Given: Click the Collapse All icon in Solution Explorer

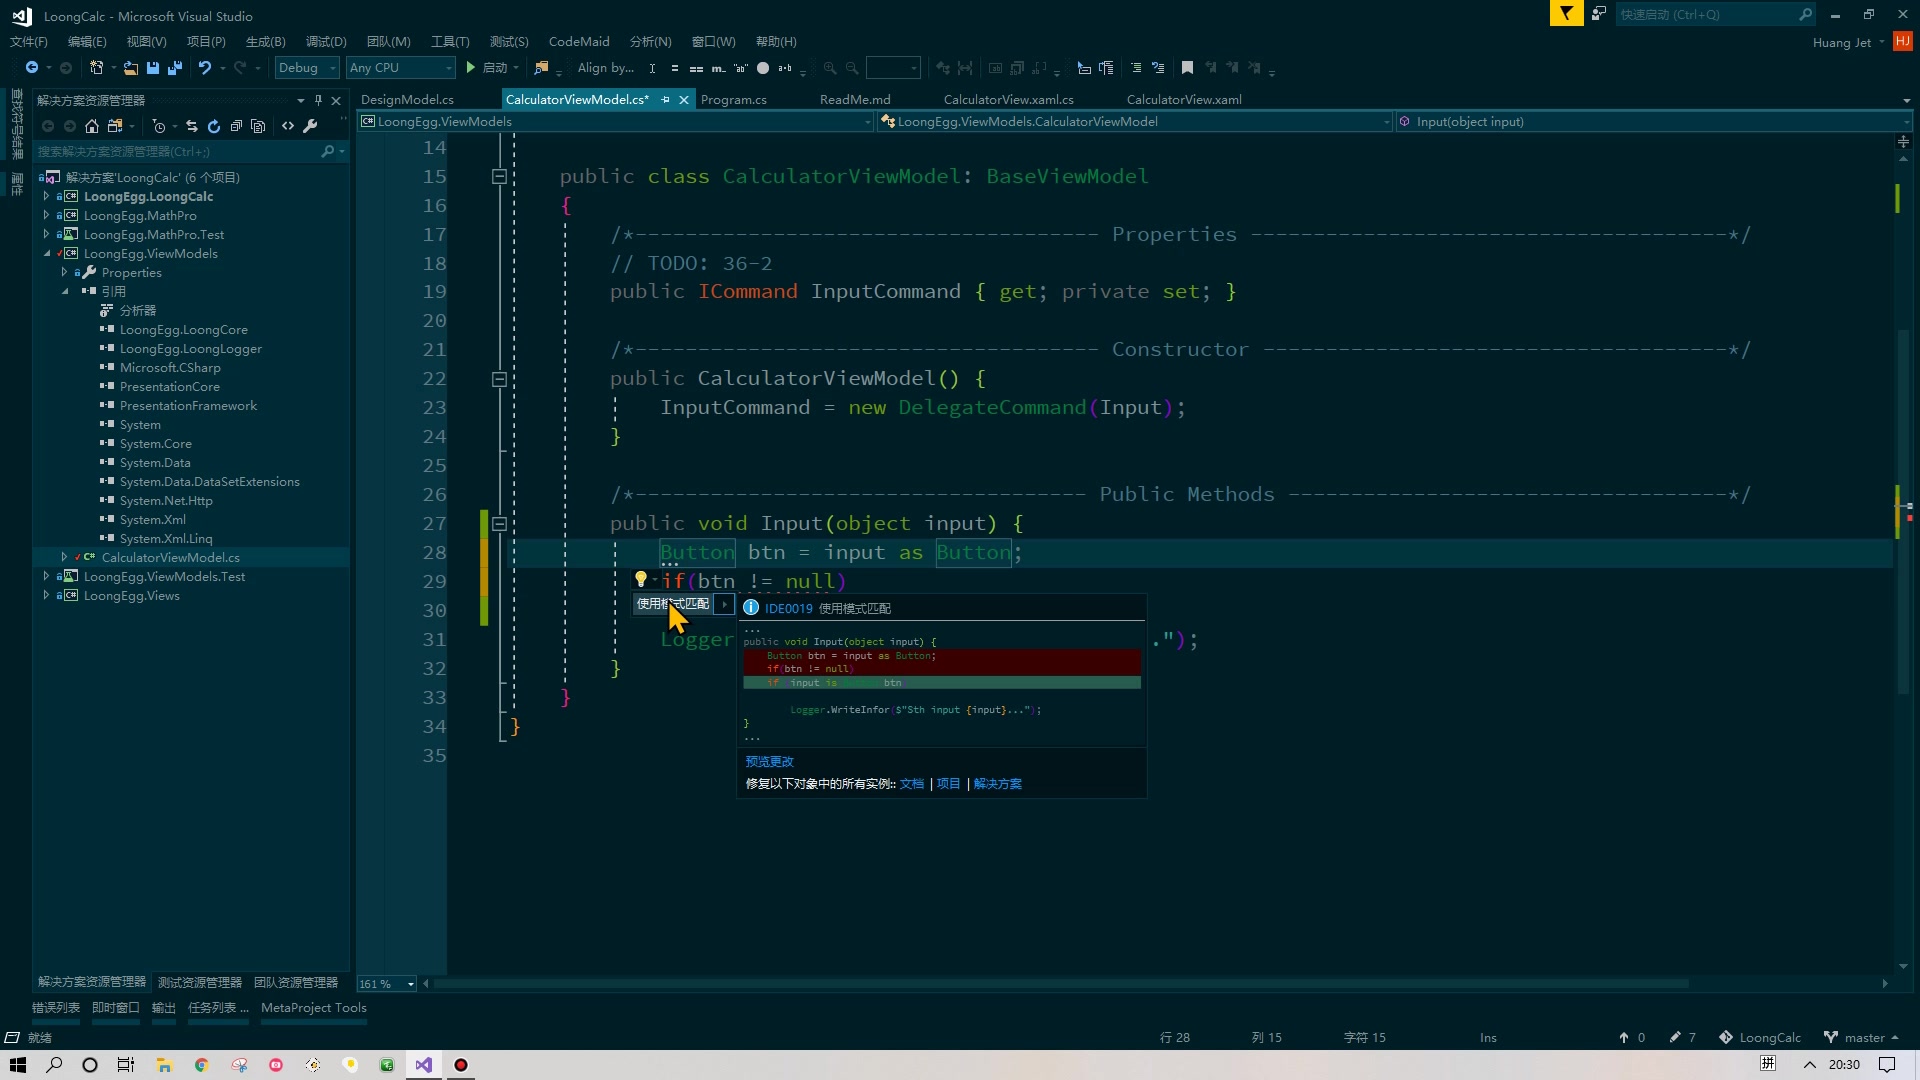Looking at the screenshot, I should pyautogui.click(x=236, y=126).
